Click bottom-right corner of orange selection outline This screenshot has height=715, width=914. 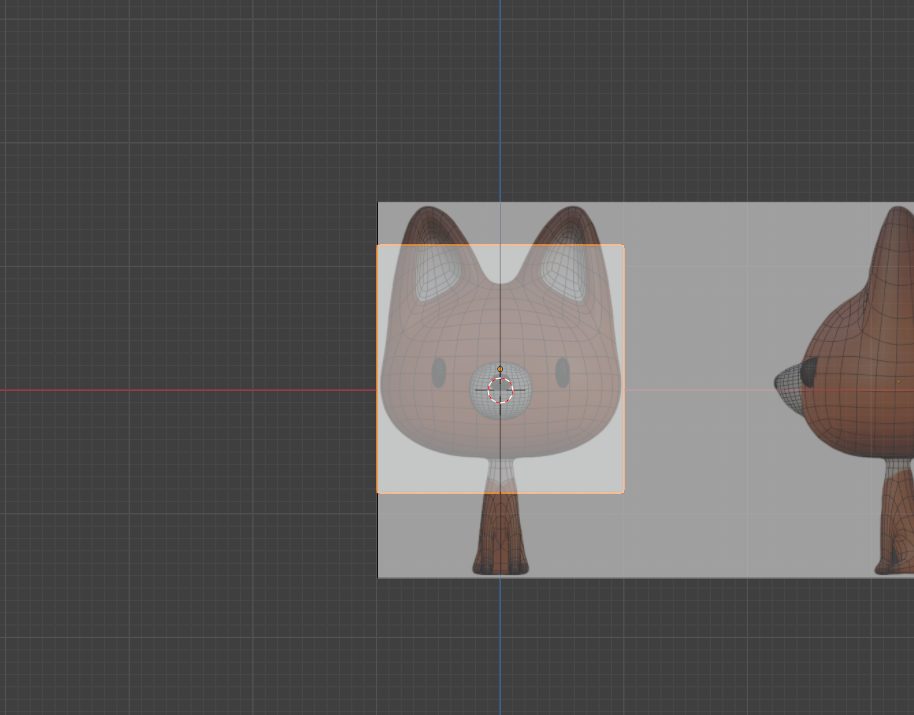(624, 492)
